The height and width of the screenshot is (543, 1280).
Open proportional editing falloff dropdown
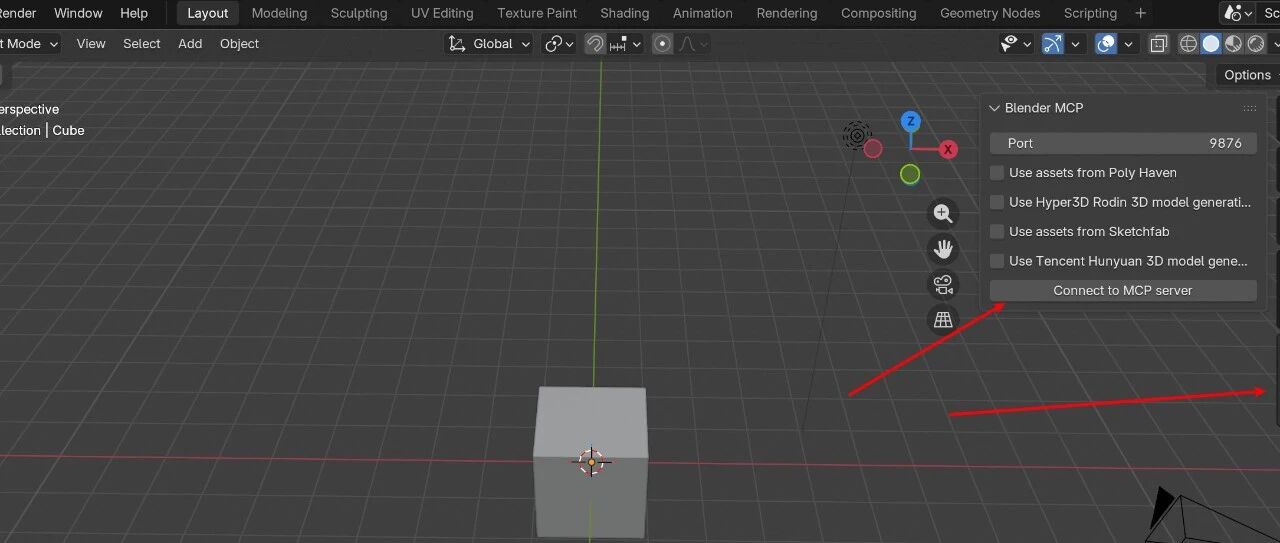pyautogui.click(x=693, y=44)
